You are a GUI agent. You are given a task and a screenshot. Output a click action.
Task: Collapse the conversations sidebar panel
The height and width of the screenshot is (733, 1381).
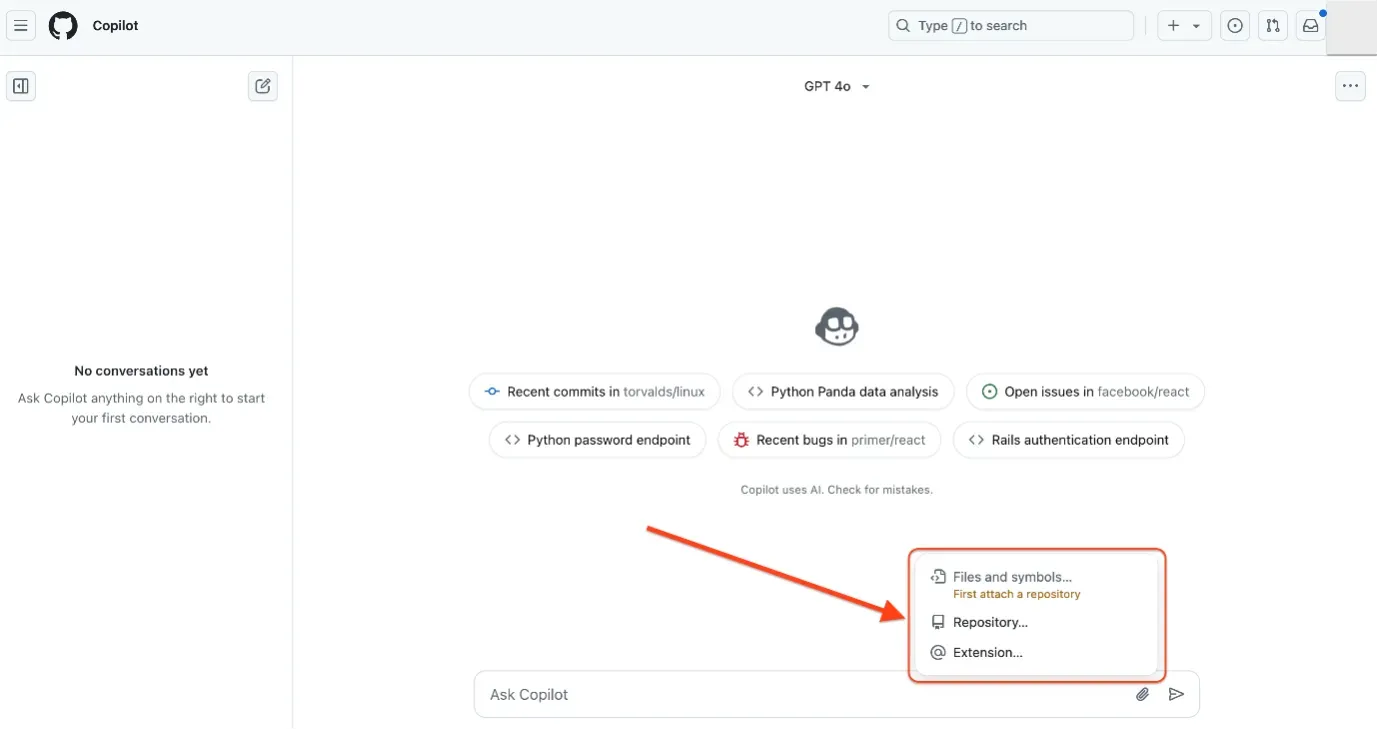pos(21,86)
